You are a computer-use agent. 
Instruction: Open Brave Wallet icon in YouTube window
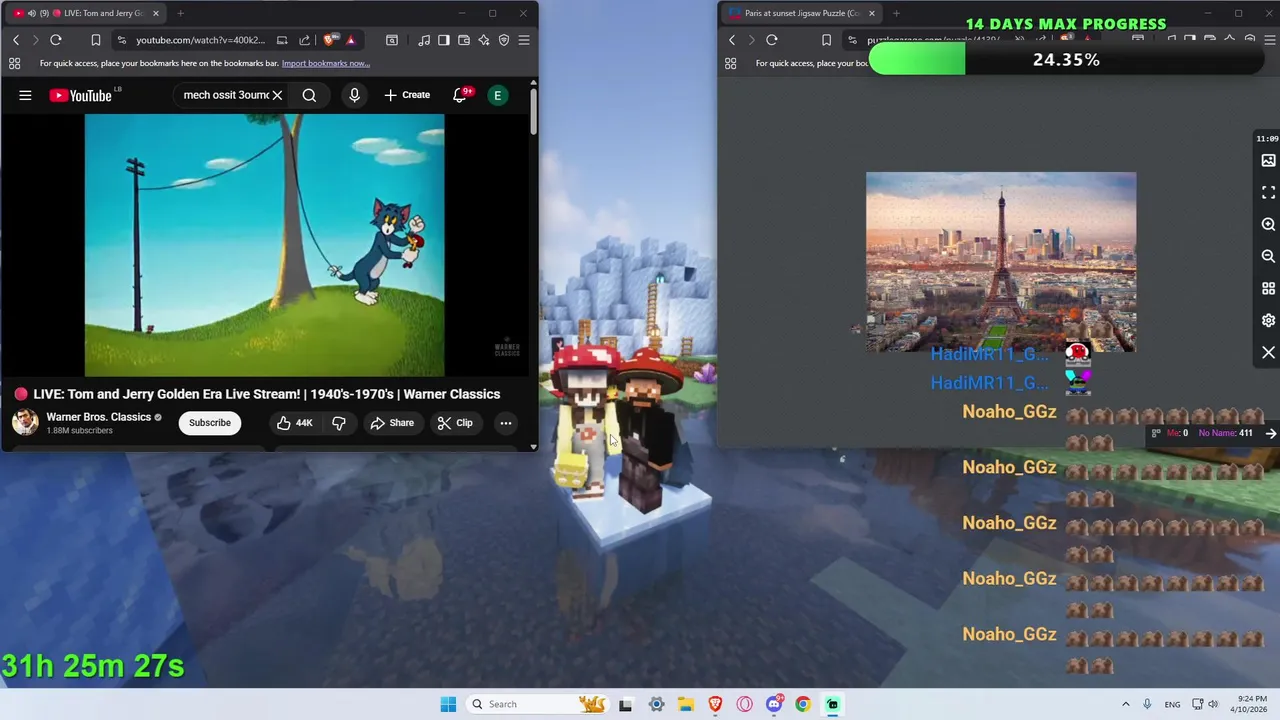464,40
